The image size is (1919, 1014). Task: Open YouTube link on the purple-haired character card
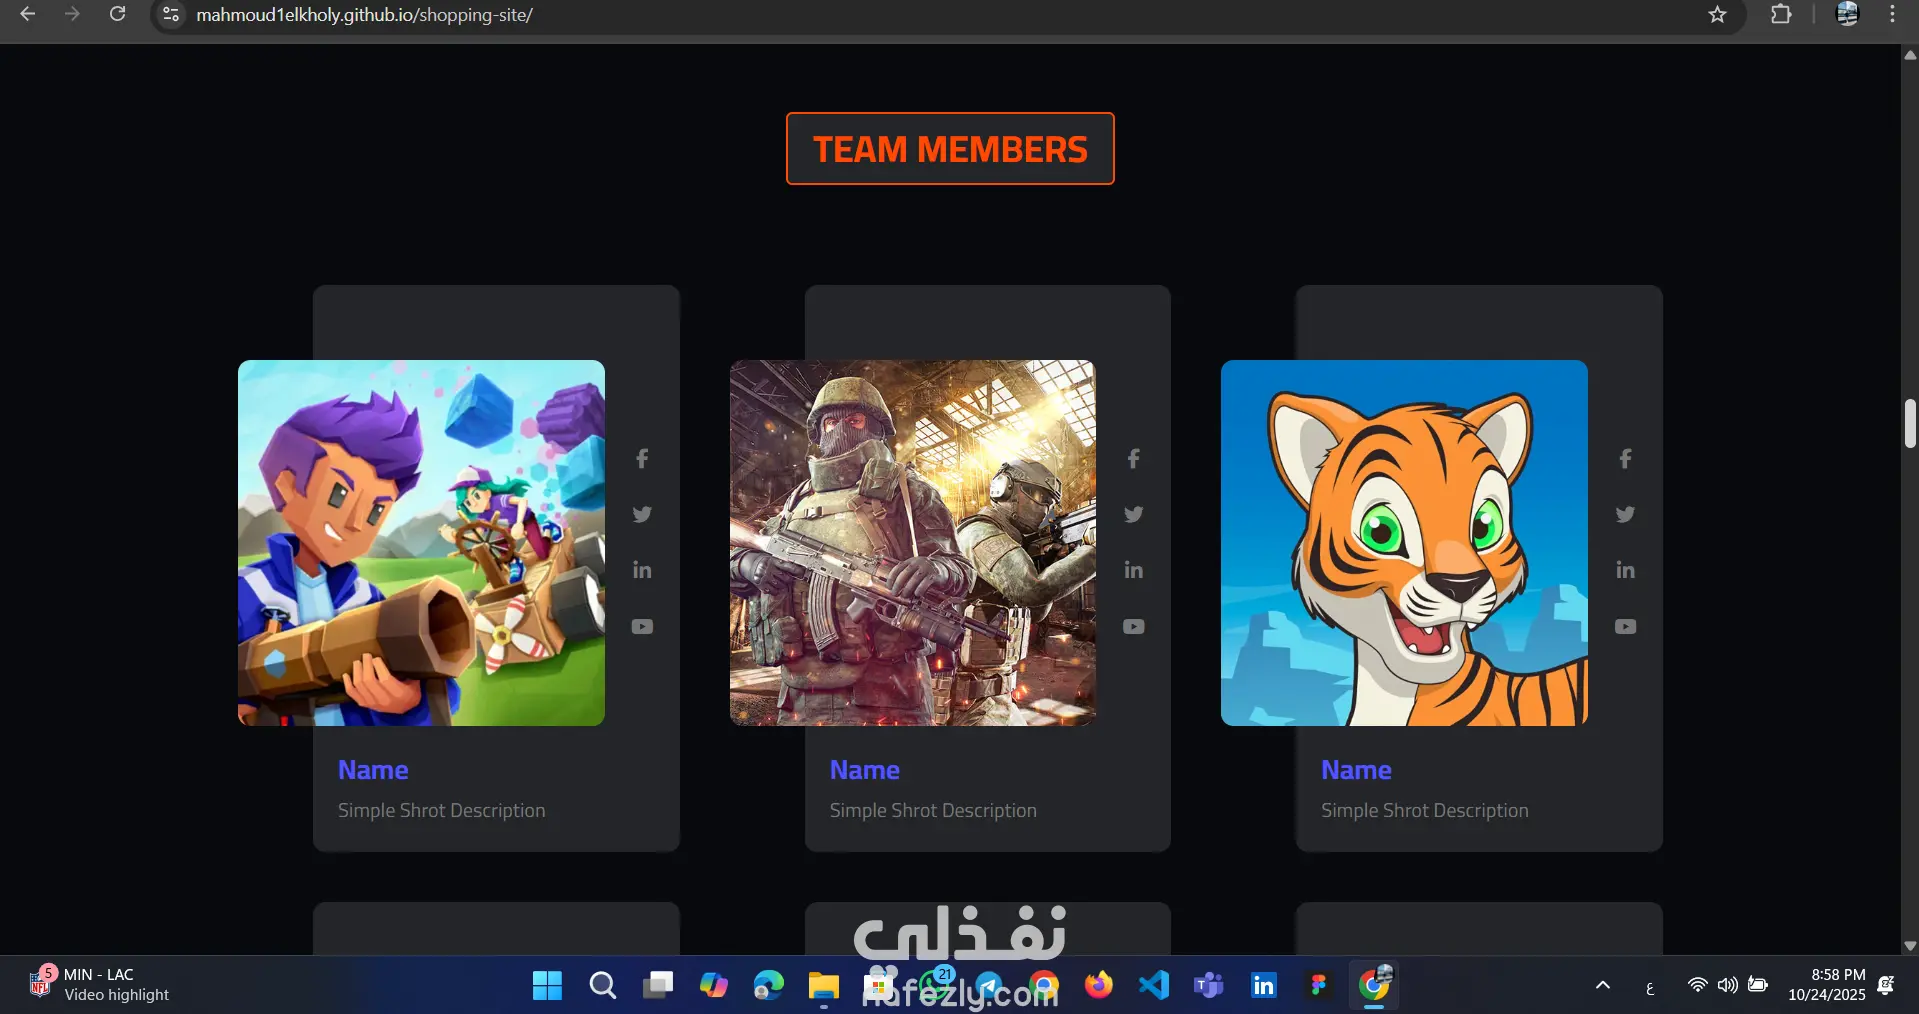[x=642, y=627]
